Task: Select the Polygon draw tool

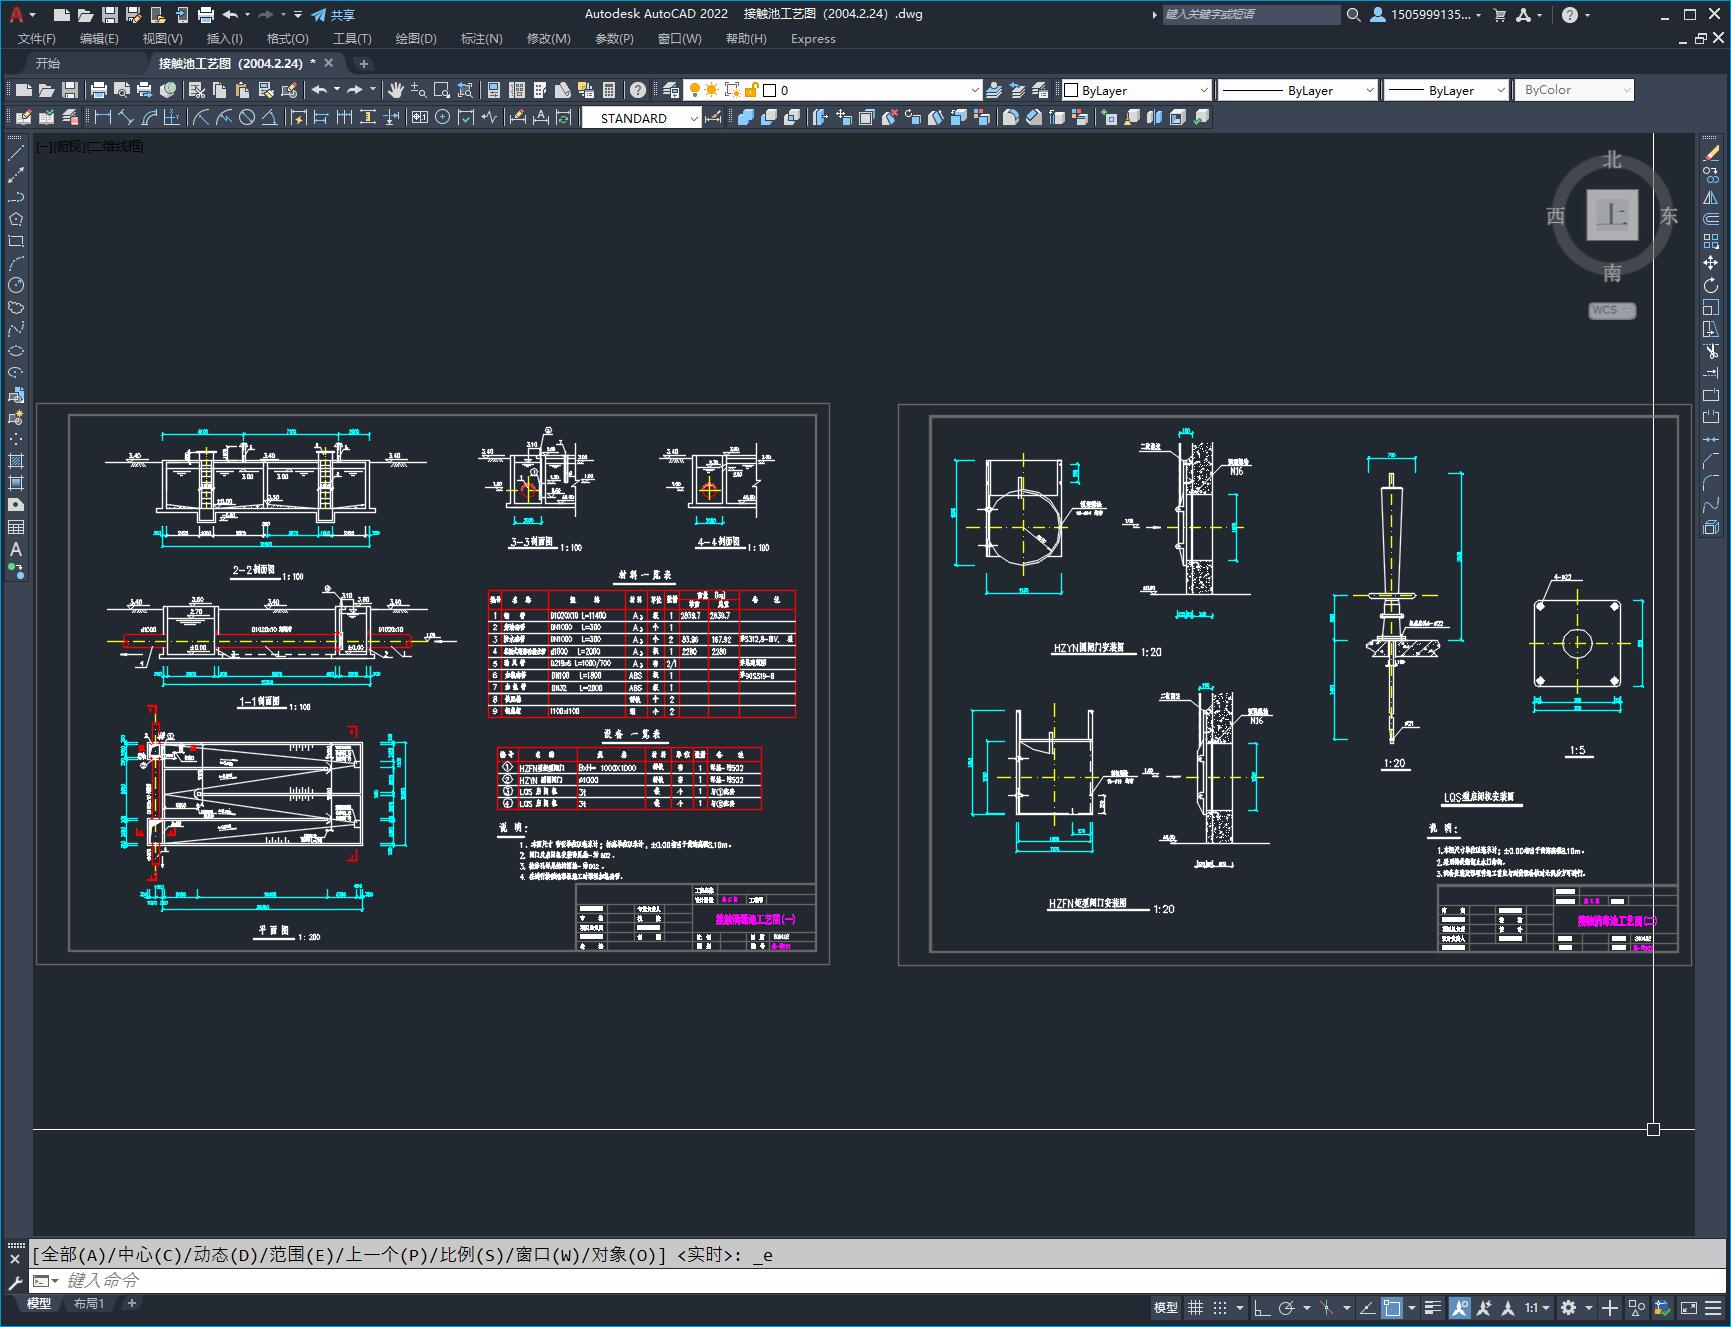Action: [x=16, y=219]
